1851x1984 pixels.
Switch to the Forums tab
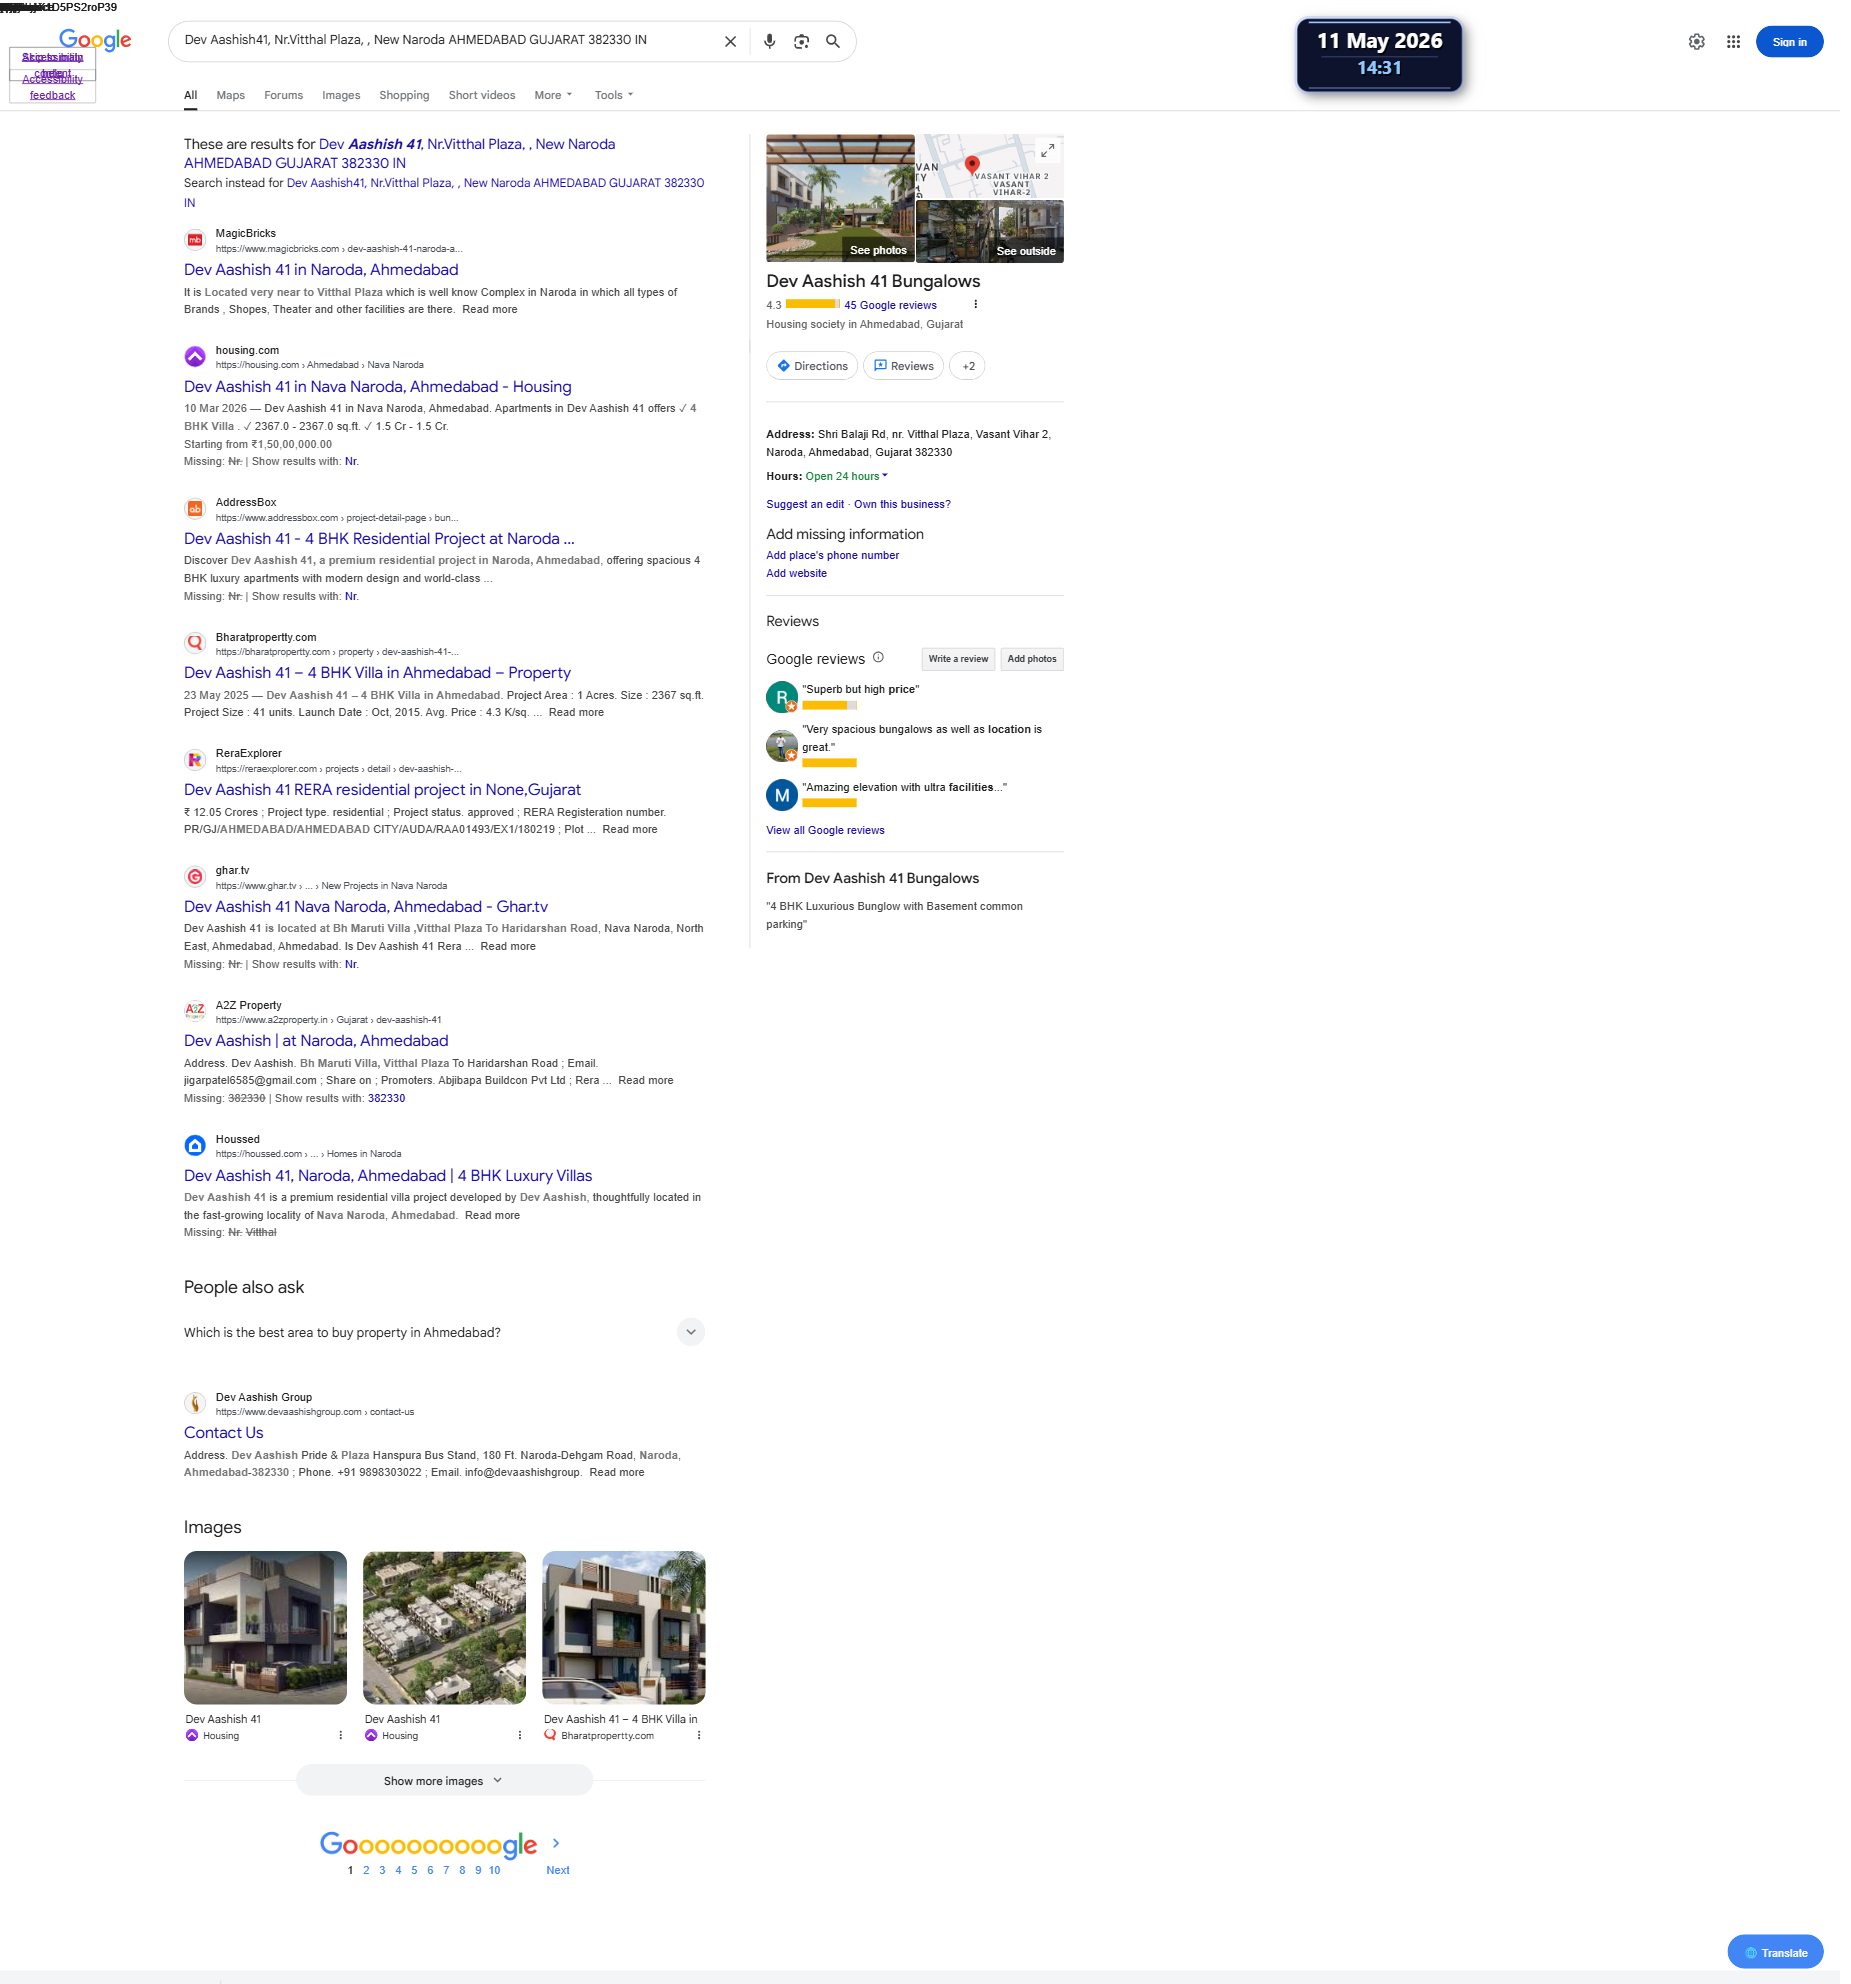point(283,96)
